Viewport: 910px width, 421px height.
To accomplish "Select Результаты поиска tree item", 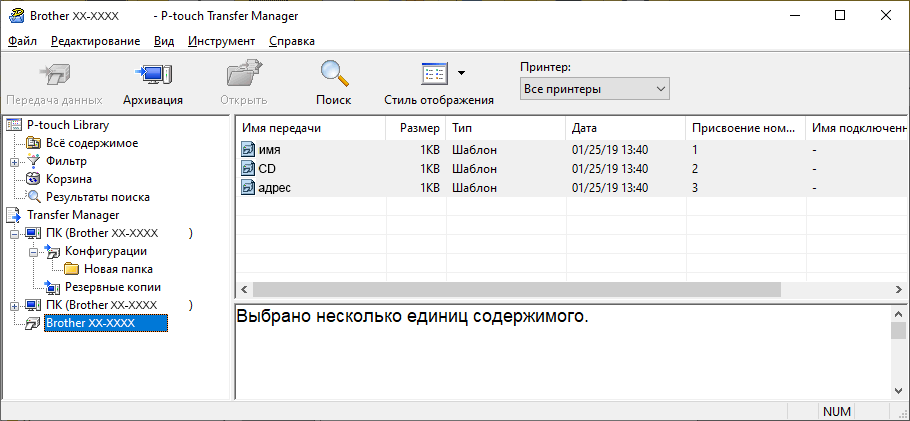I will [98, 197].
